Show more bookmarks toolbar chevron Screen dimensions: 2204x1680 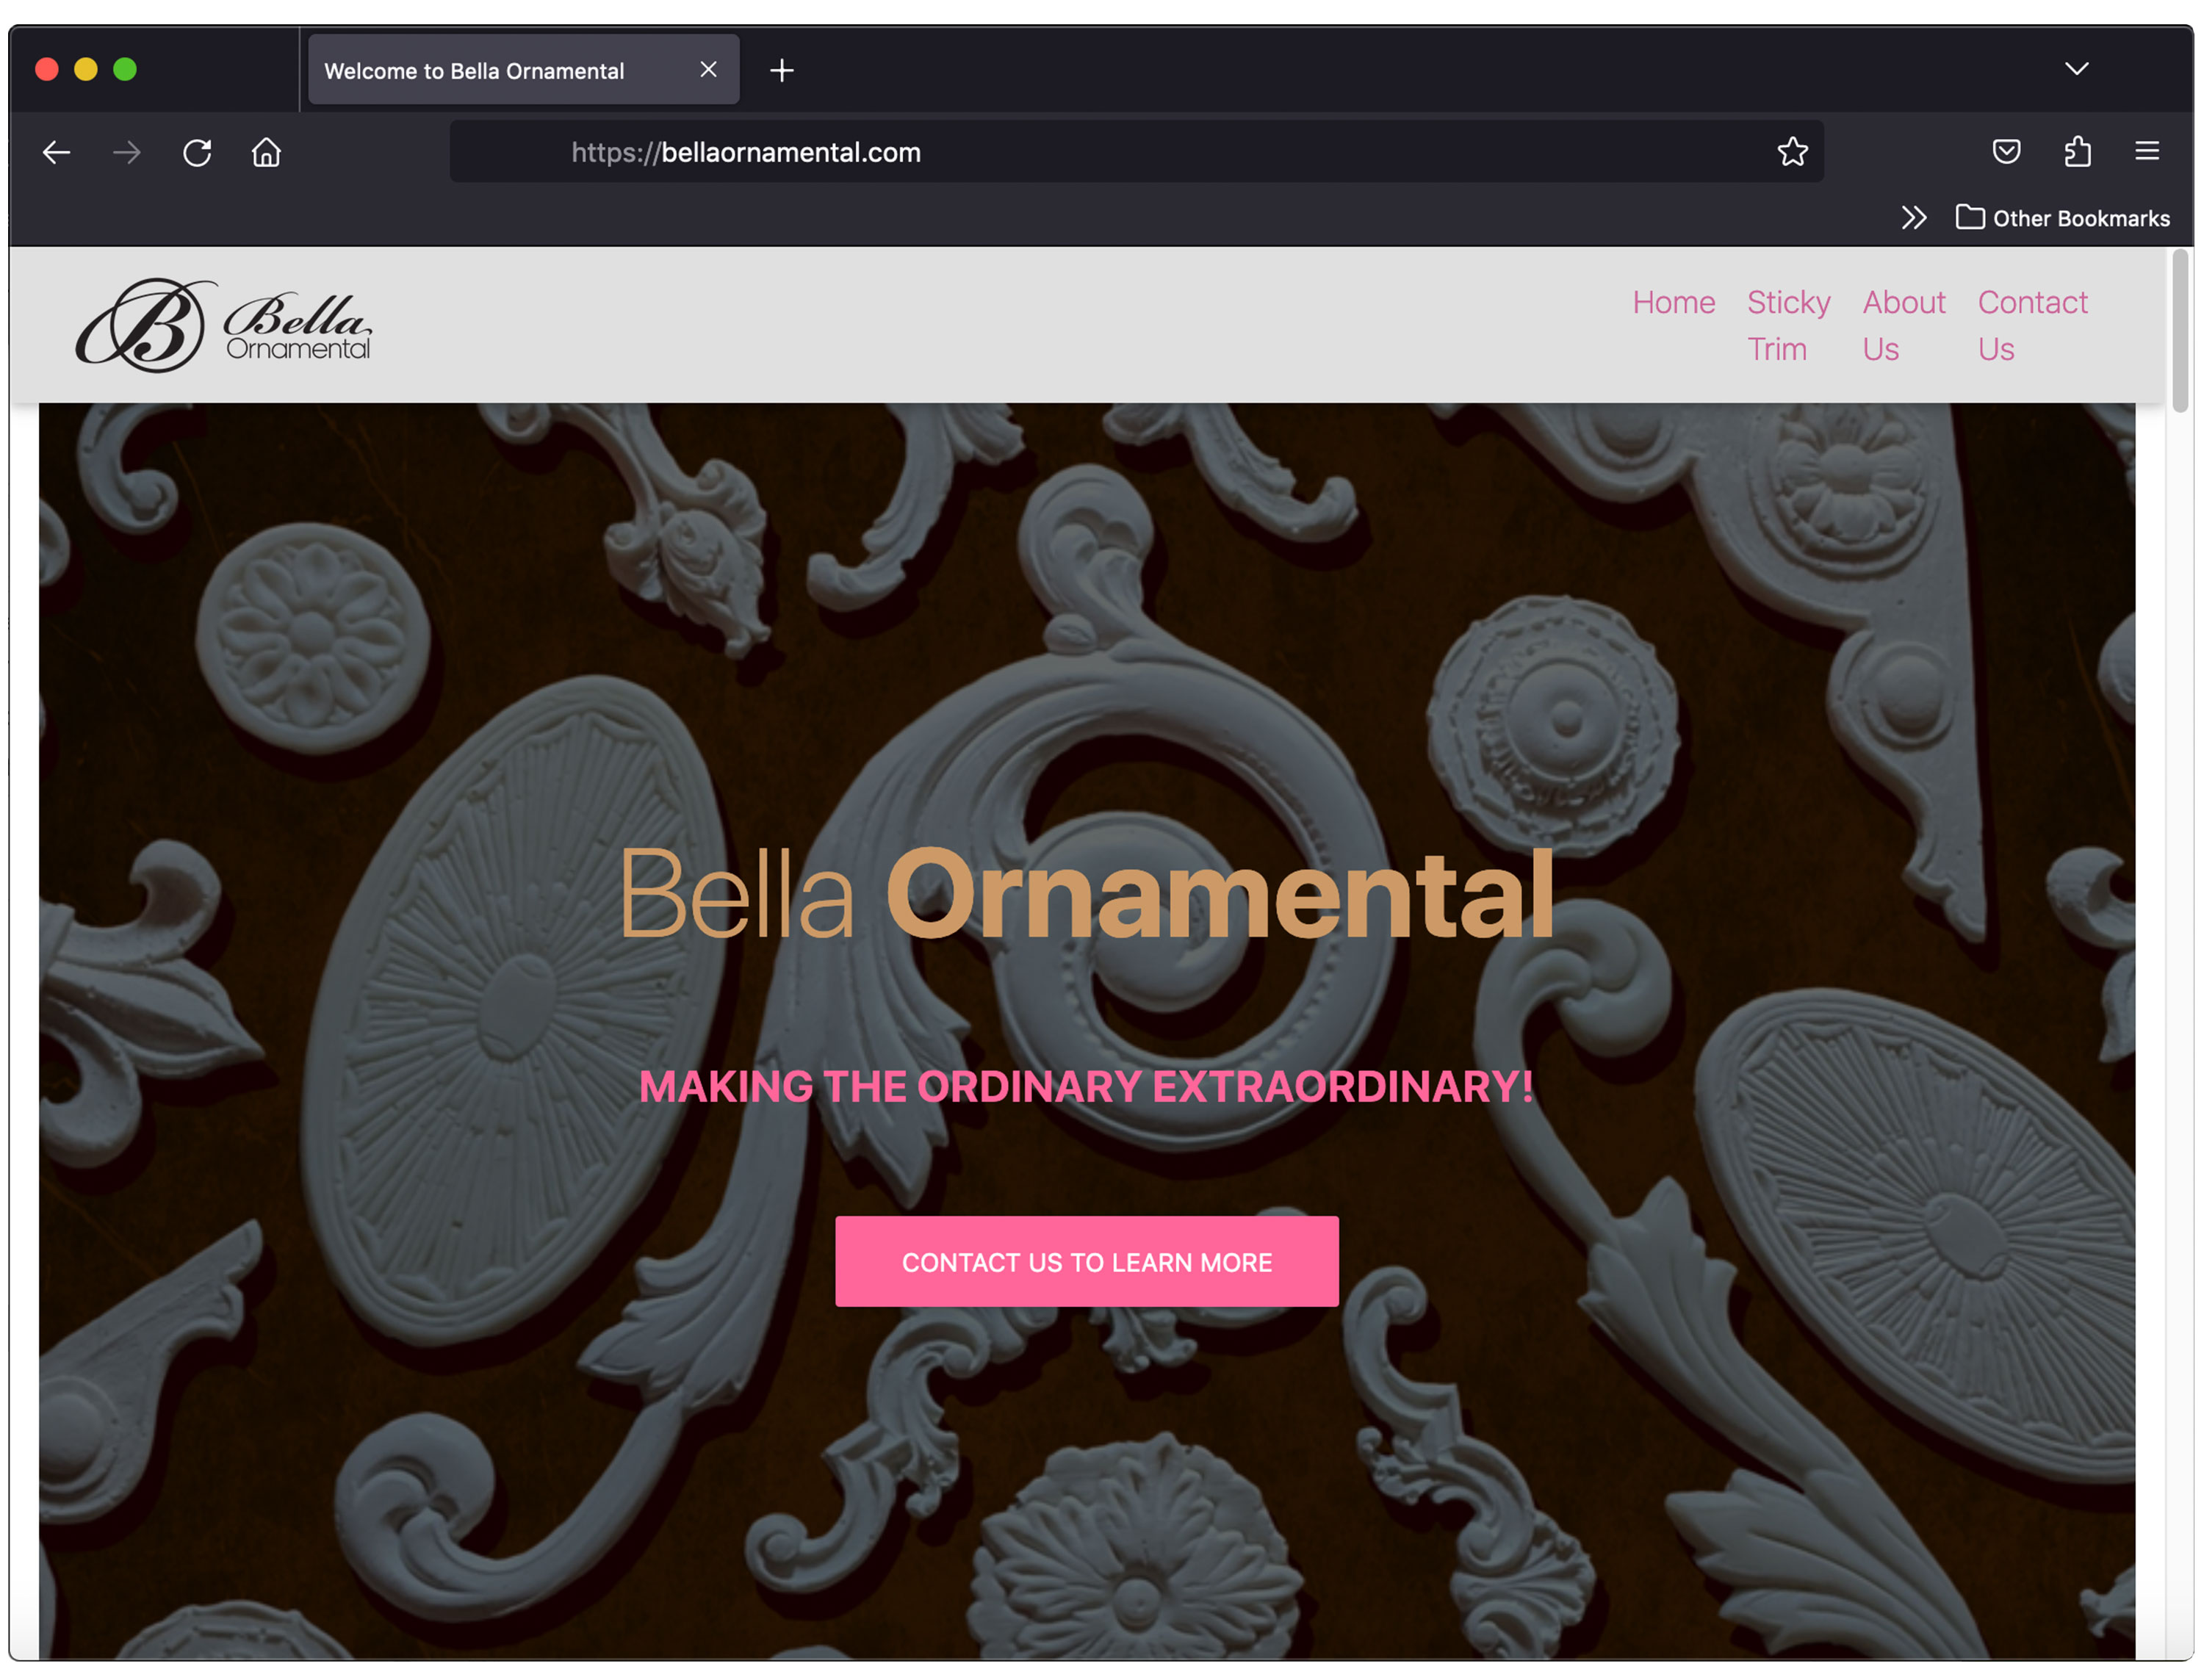(x=1913, y=218)
